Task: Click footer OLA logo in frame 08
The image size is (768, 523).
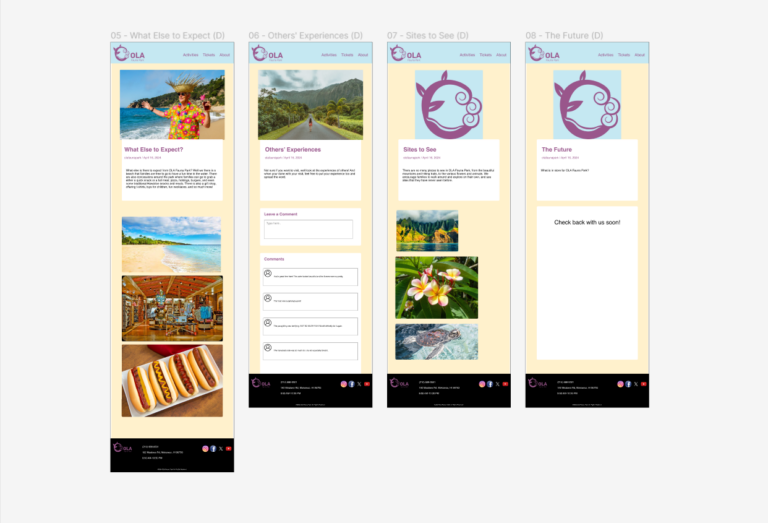Action: click(x=537, y=383)
